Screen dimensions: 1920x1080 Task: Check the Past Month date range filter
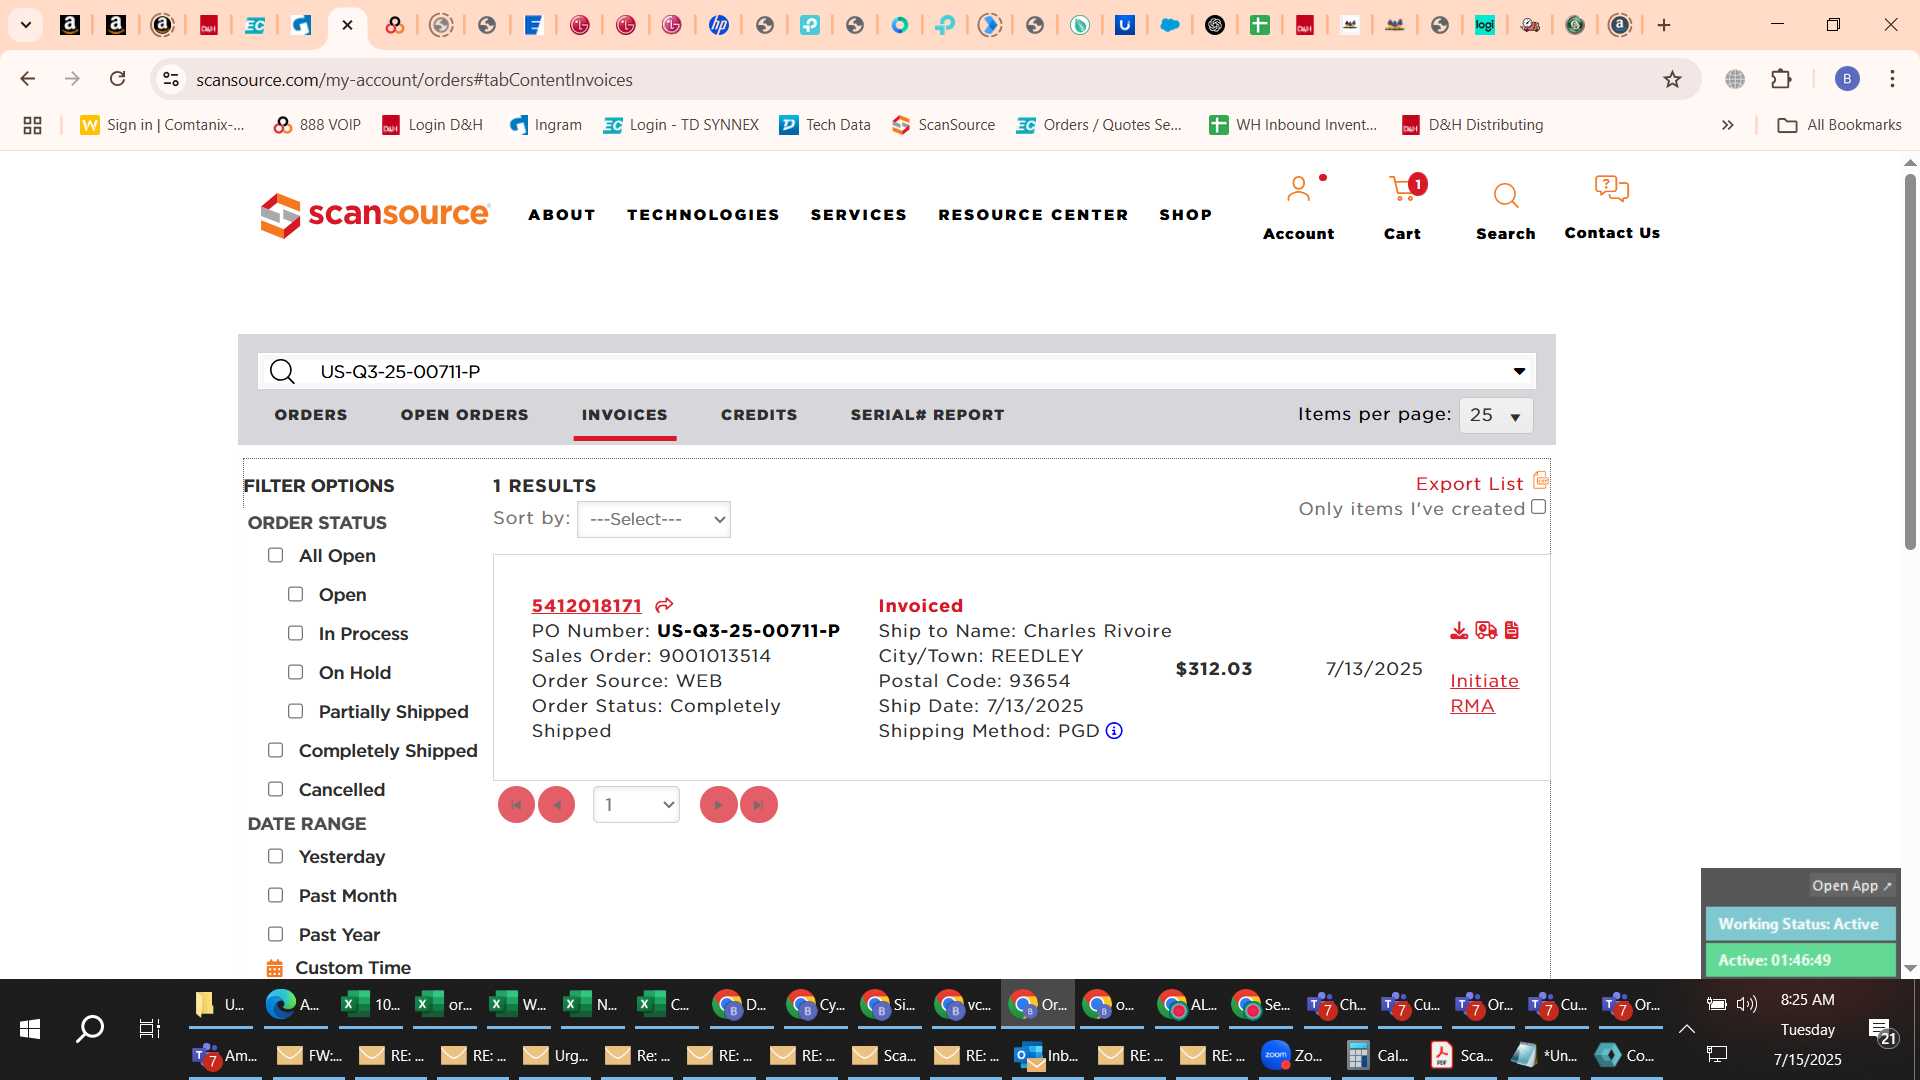[x=275, y=896]
